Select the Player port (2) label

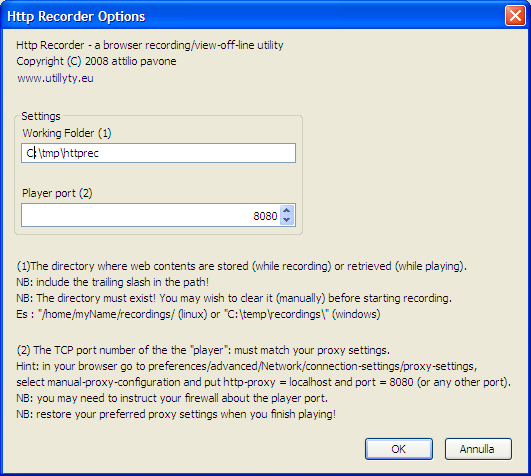click(x=57, y=193)
